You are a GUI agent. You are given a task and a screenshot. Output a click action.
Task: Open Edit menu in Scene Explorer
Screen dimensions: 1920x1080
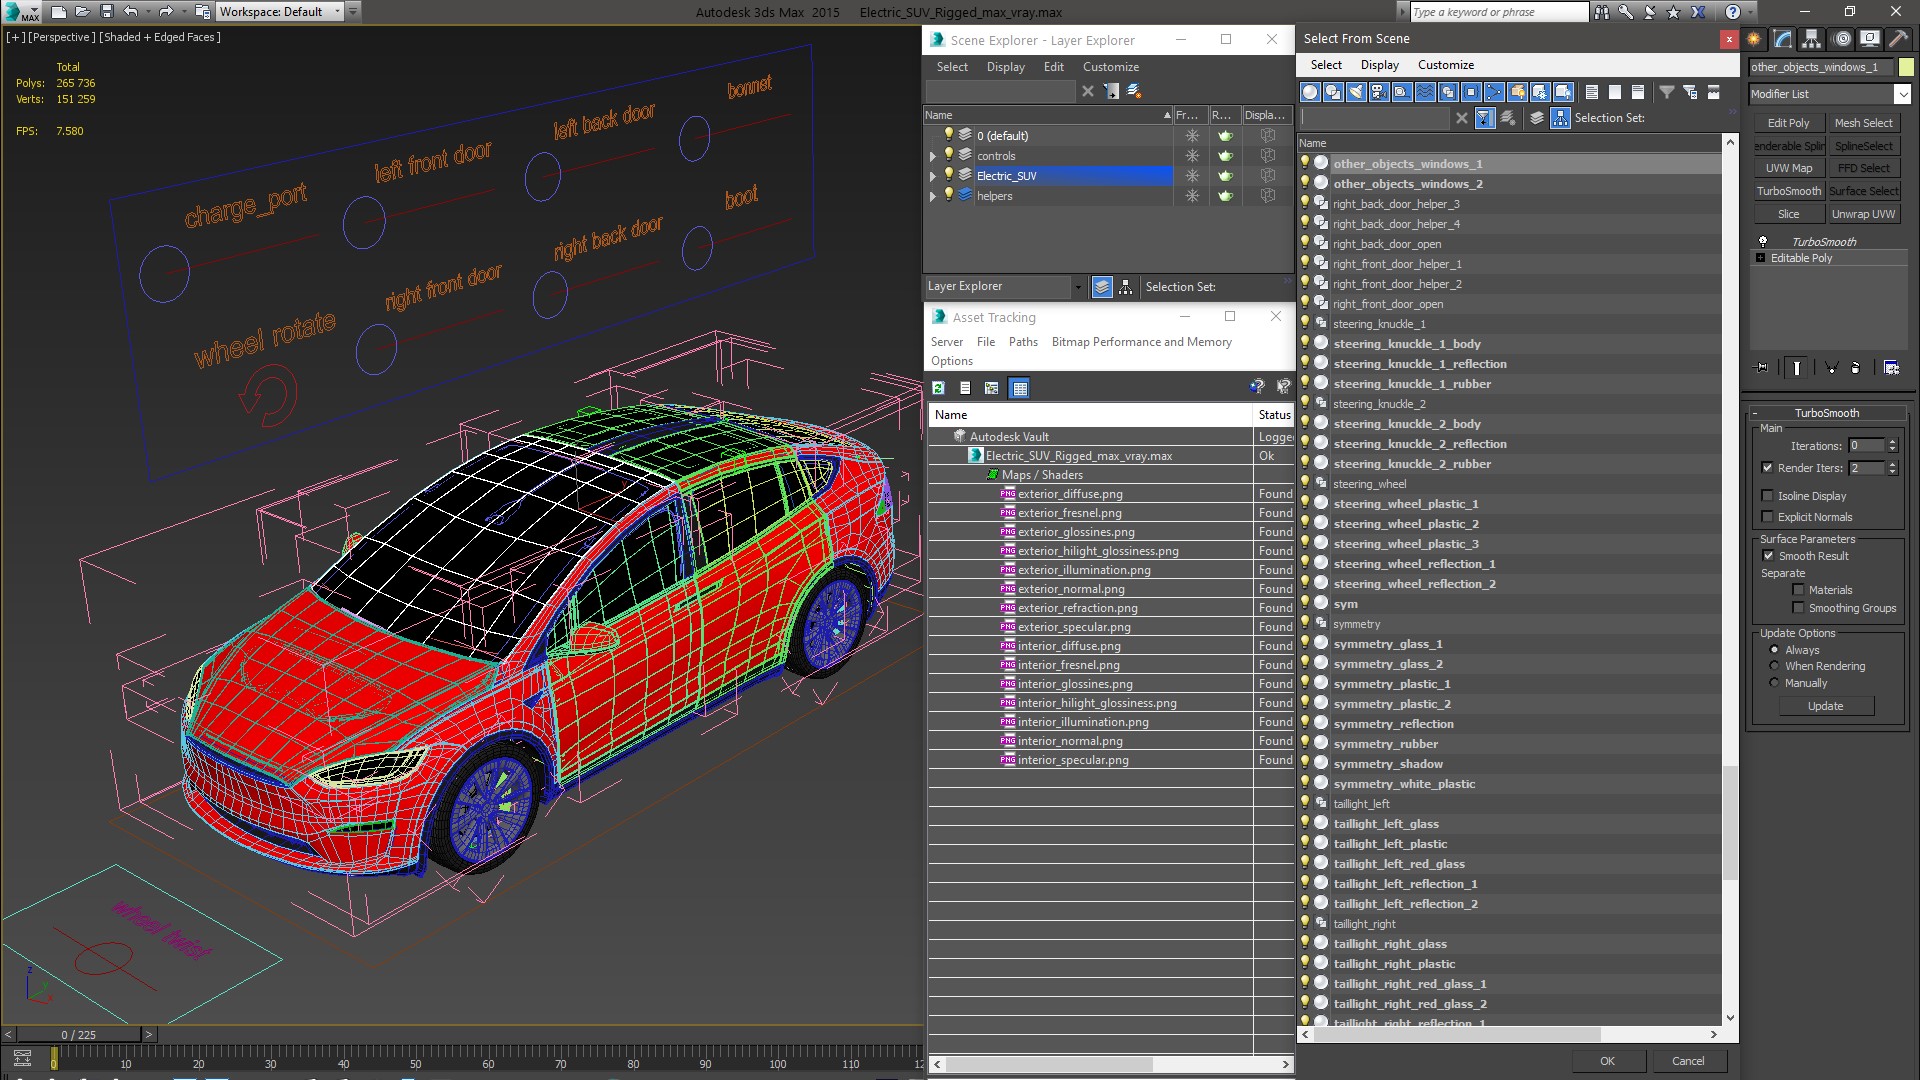(x=1053, y=67)
